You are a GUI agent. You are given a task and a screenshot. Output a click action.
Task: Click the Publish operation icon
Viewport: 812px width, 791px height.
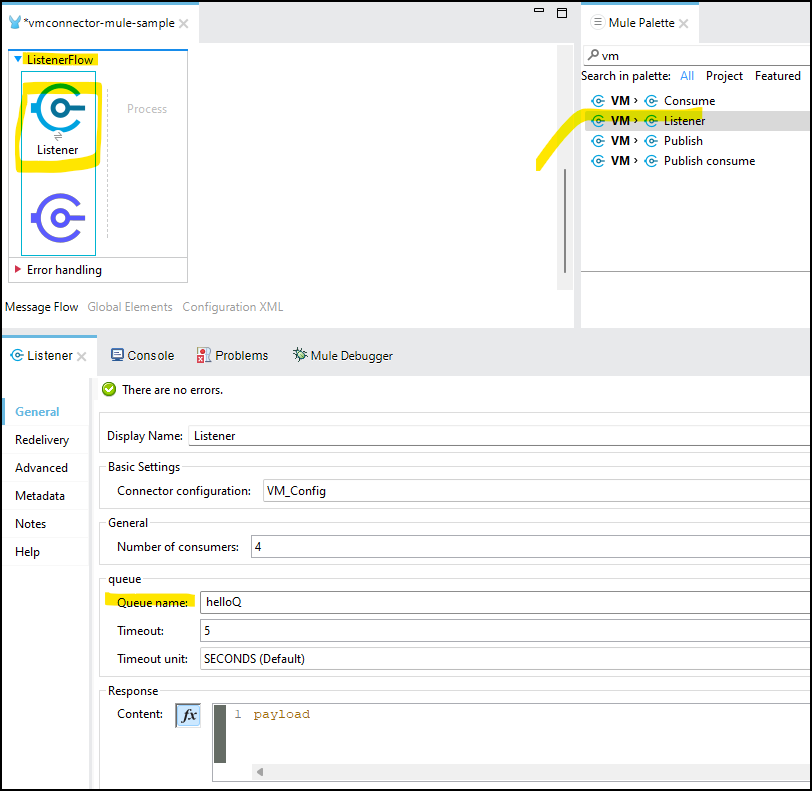(651, 141)
